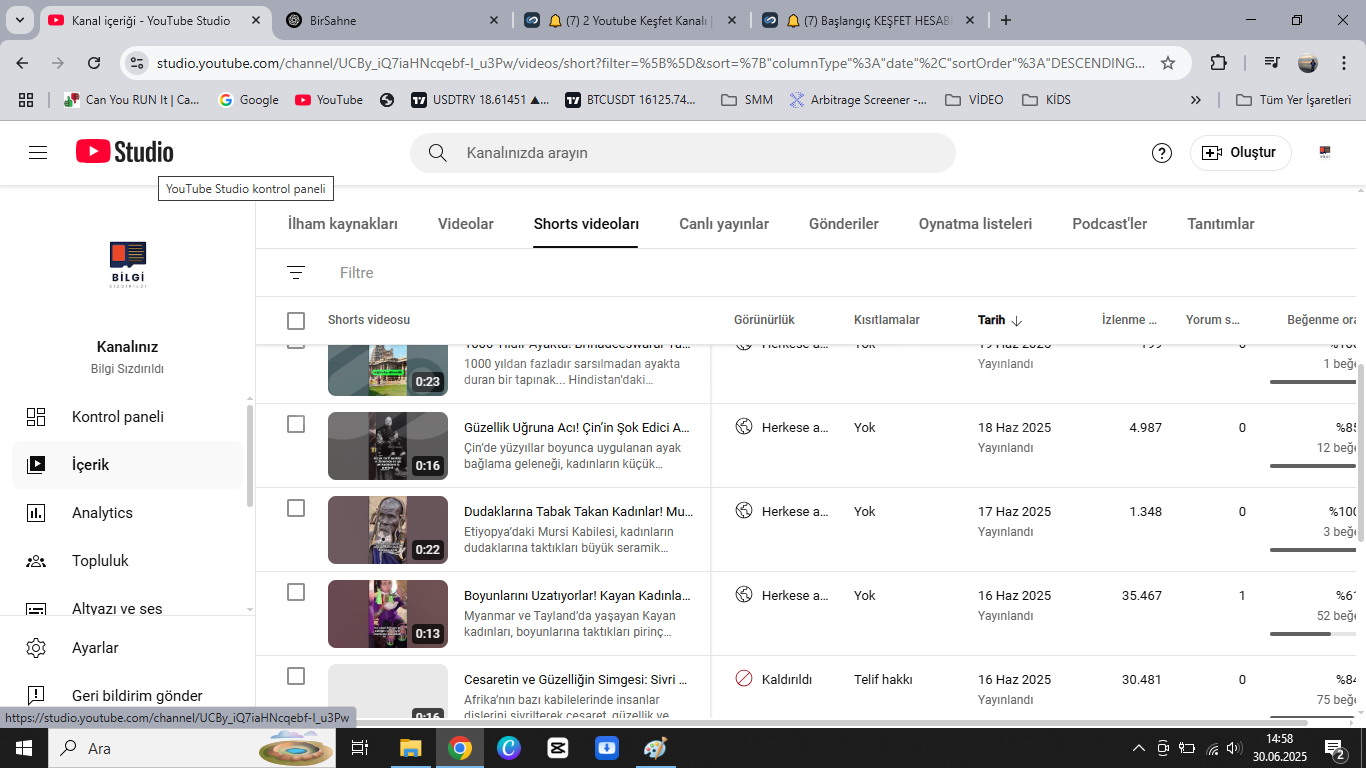
Task: Click the YouTube Studio logo
Action: click(x=125, y=152)
